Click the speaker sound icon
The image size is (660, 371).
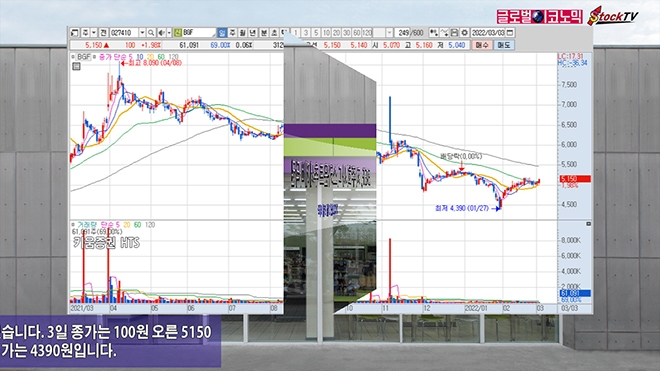point(162,32)
